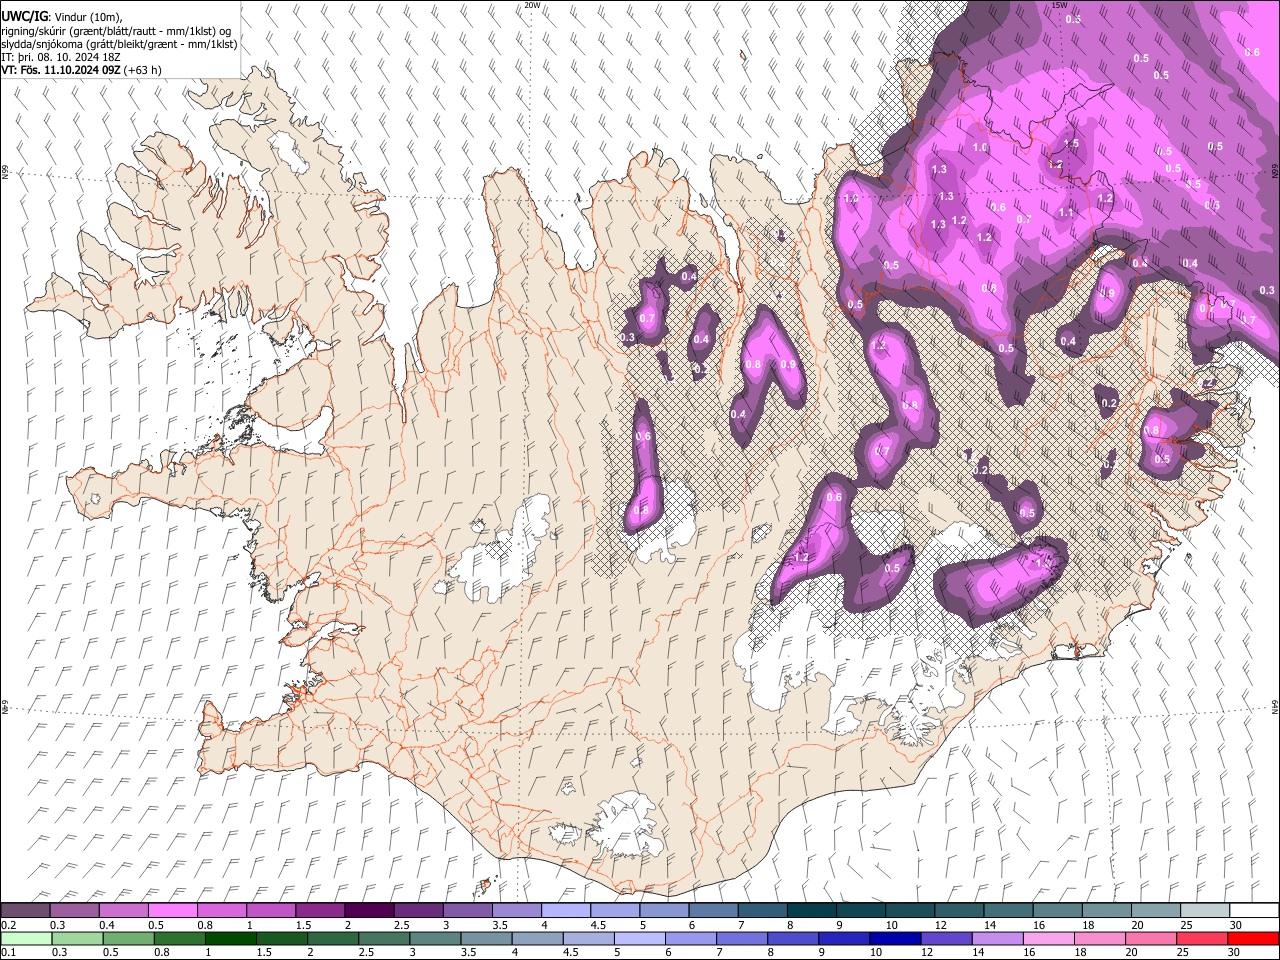
Task: Select the violet rain swatch between 14 and 16
Action: pos(998,939)
